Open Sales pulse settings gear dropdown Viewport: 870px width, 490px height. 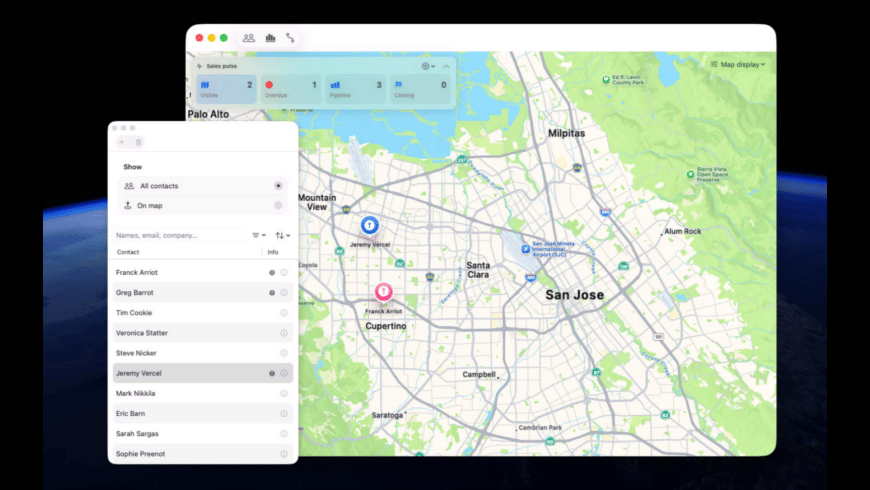click(428, 66)
